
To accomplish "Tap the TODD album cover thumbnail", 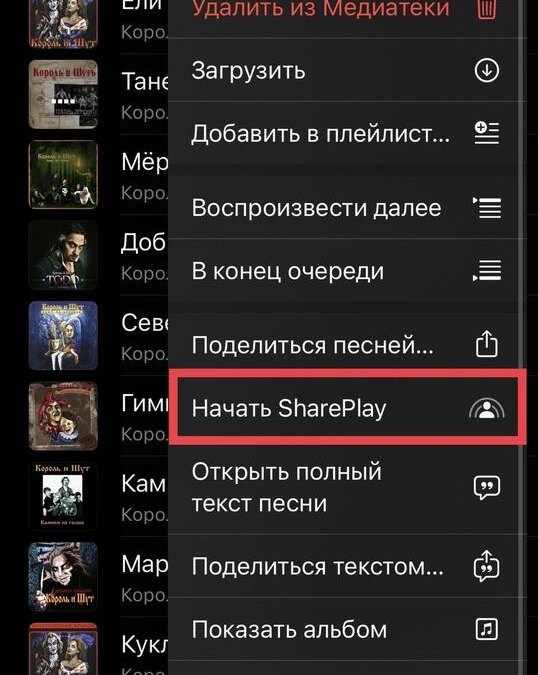I will [63, 255].
